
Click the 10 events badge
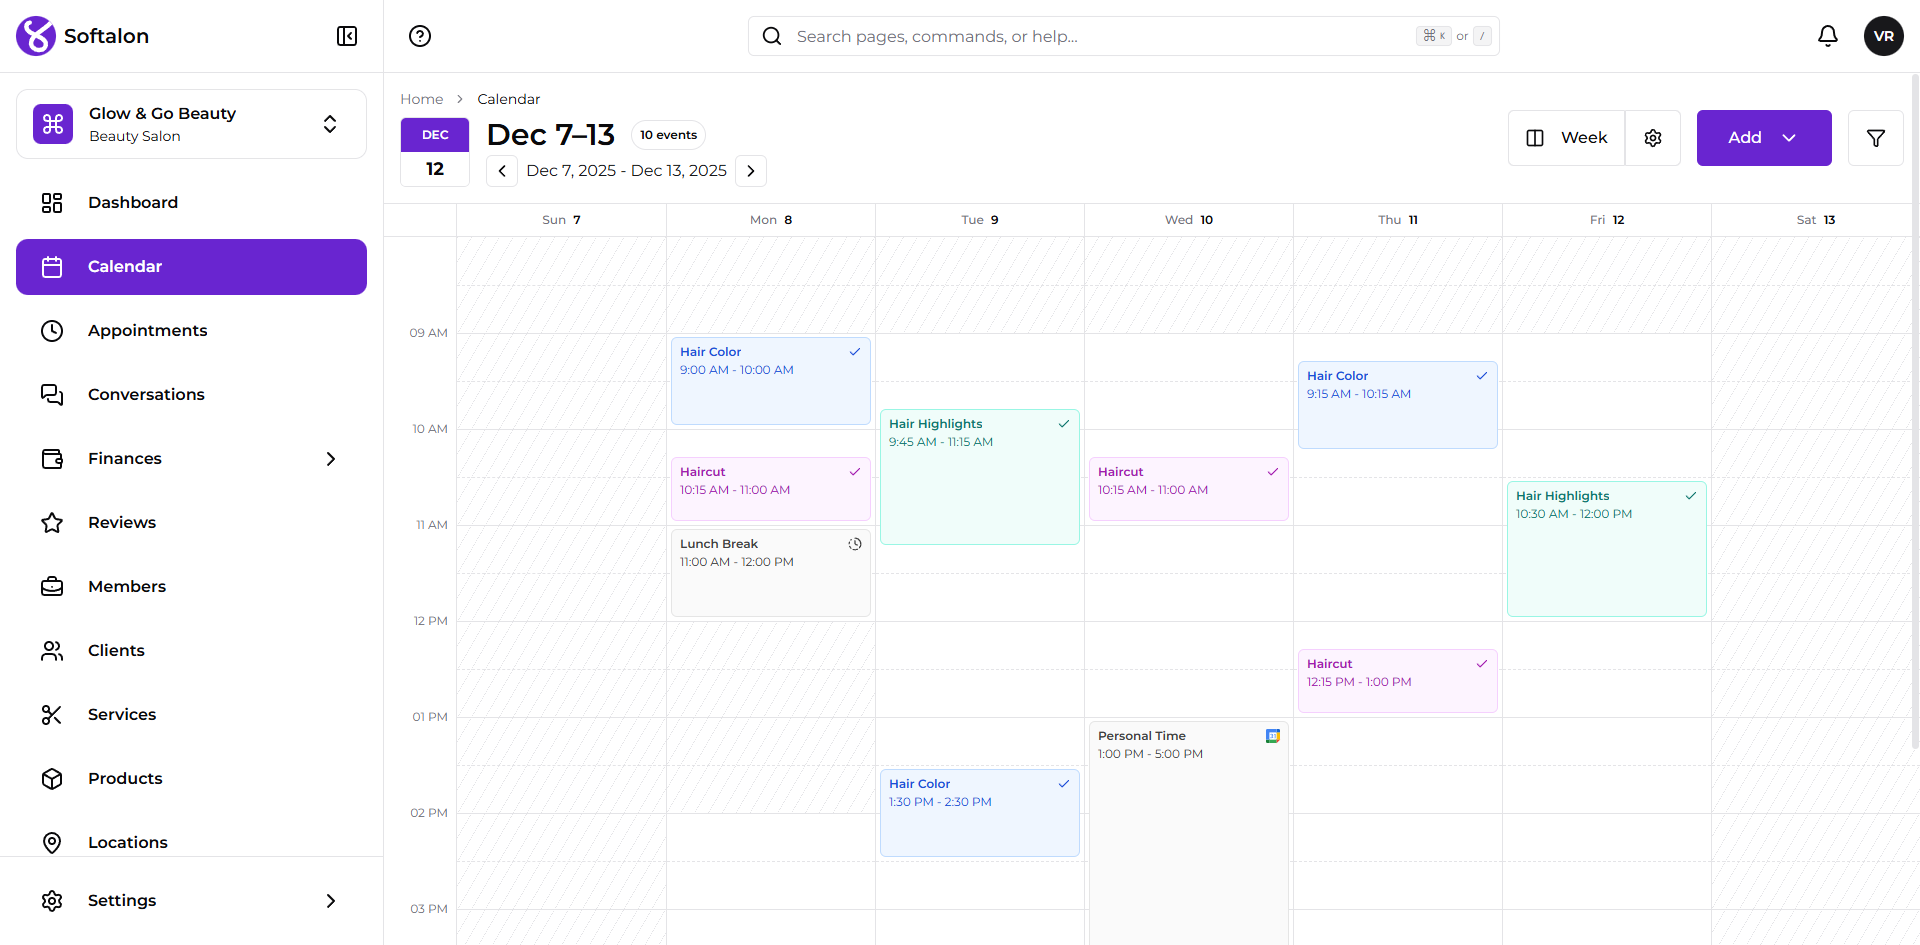(x=669, y=135)
